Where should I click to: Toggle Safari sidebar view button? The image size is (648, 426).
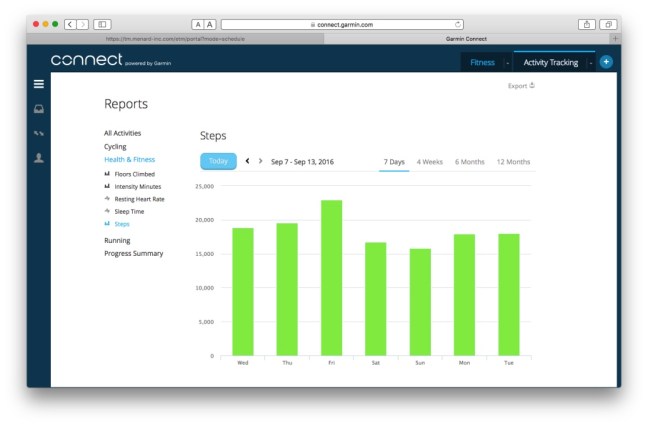click(x=102, y=23)
